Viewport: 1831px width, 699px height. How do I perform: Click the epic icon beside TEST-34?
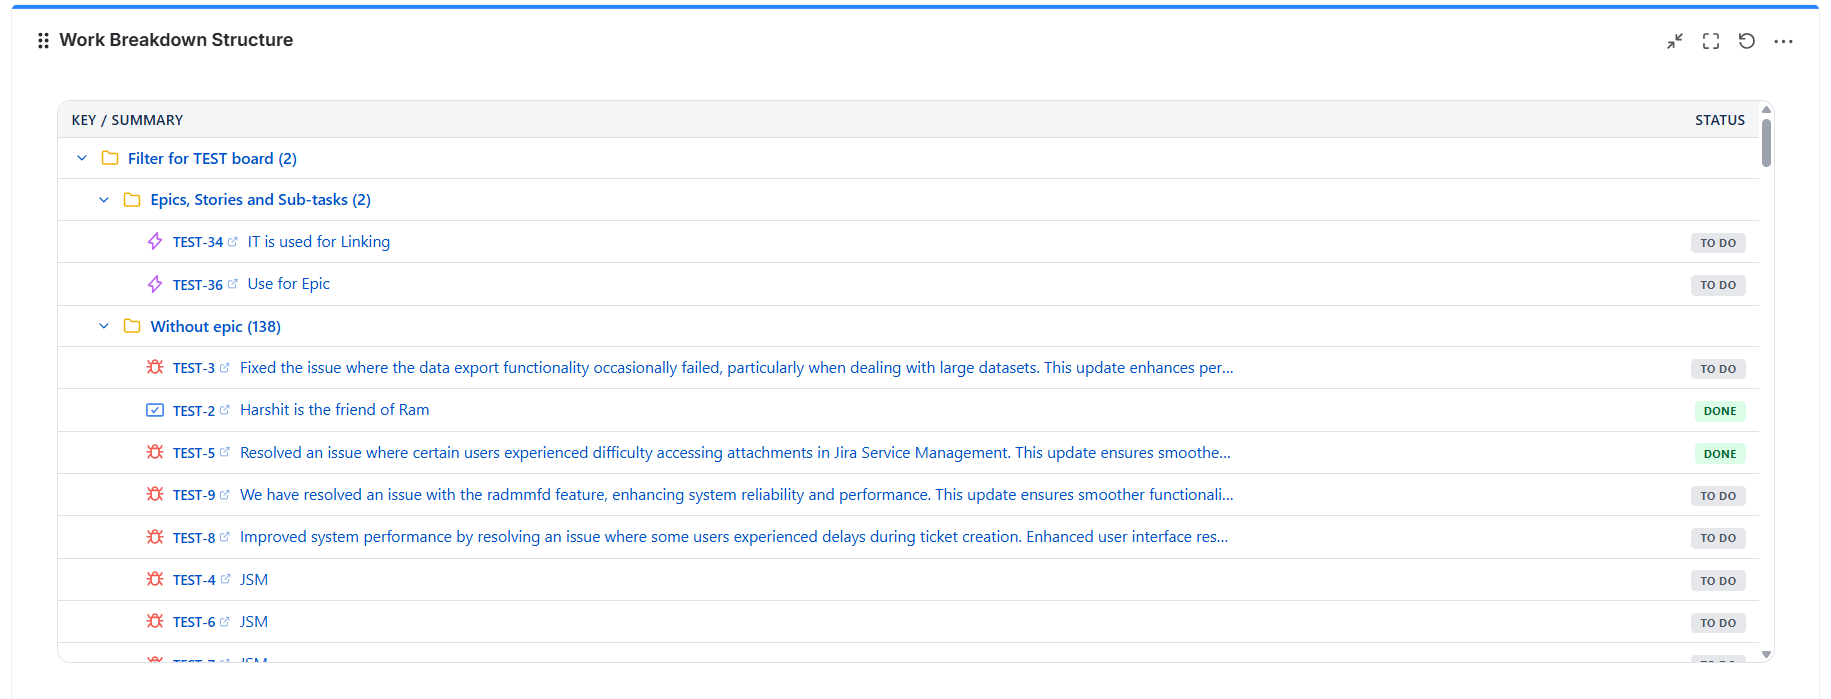click(x=155, y=241)
